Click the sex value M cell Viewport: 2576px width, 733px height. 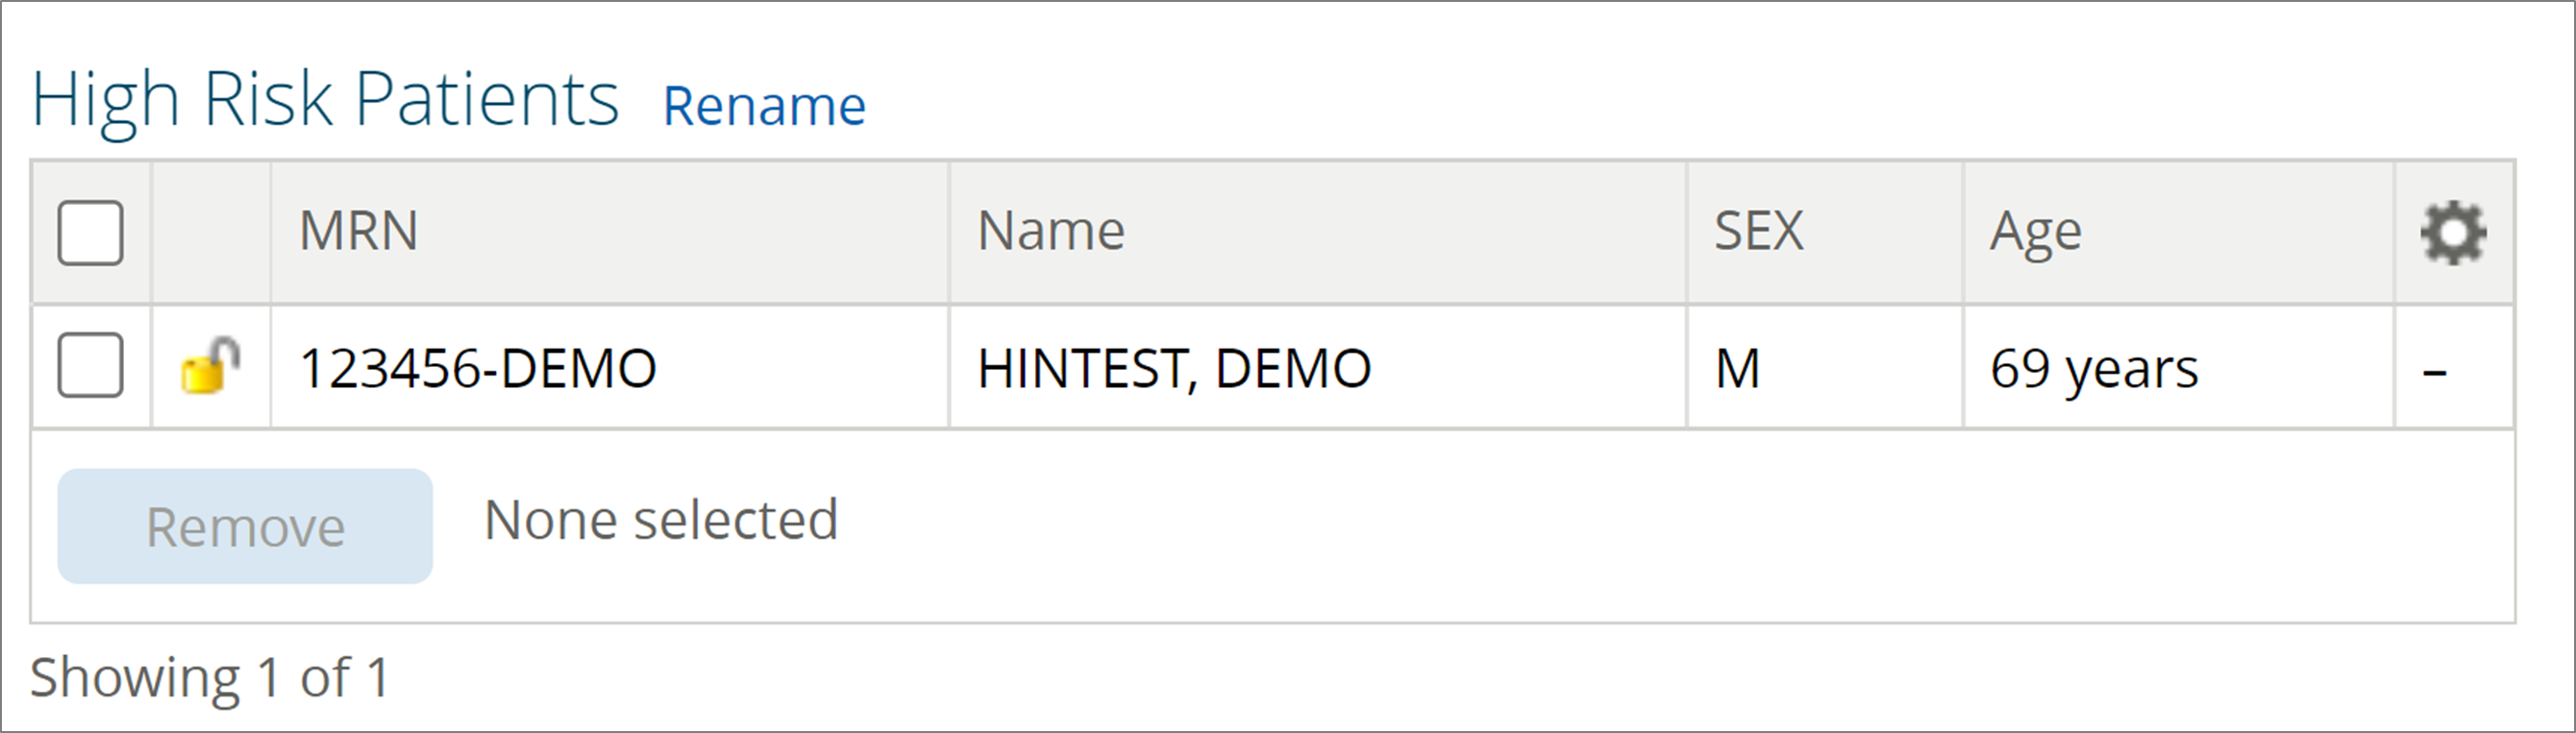point(1738,368)
